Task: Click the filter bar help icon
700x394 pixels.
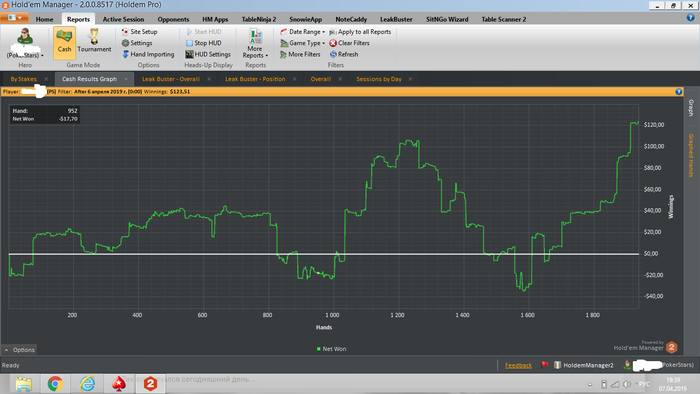Action: (679, 91)
